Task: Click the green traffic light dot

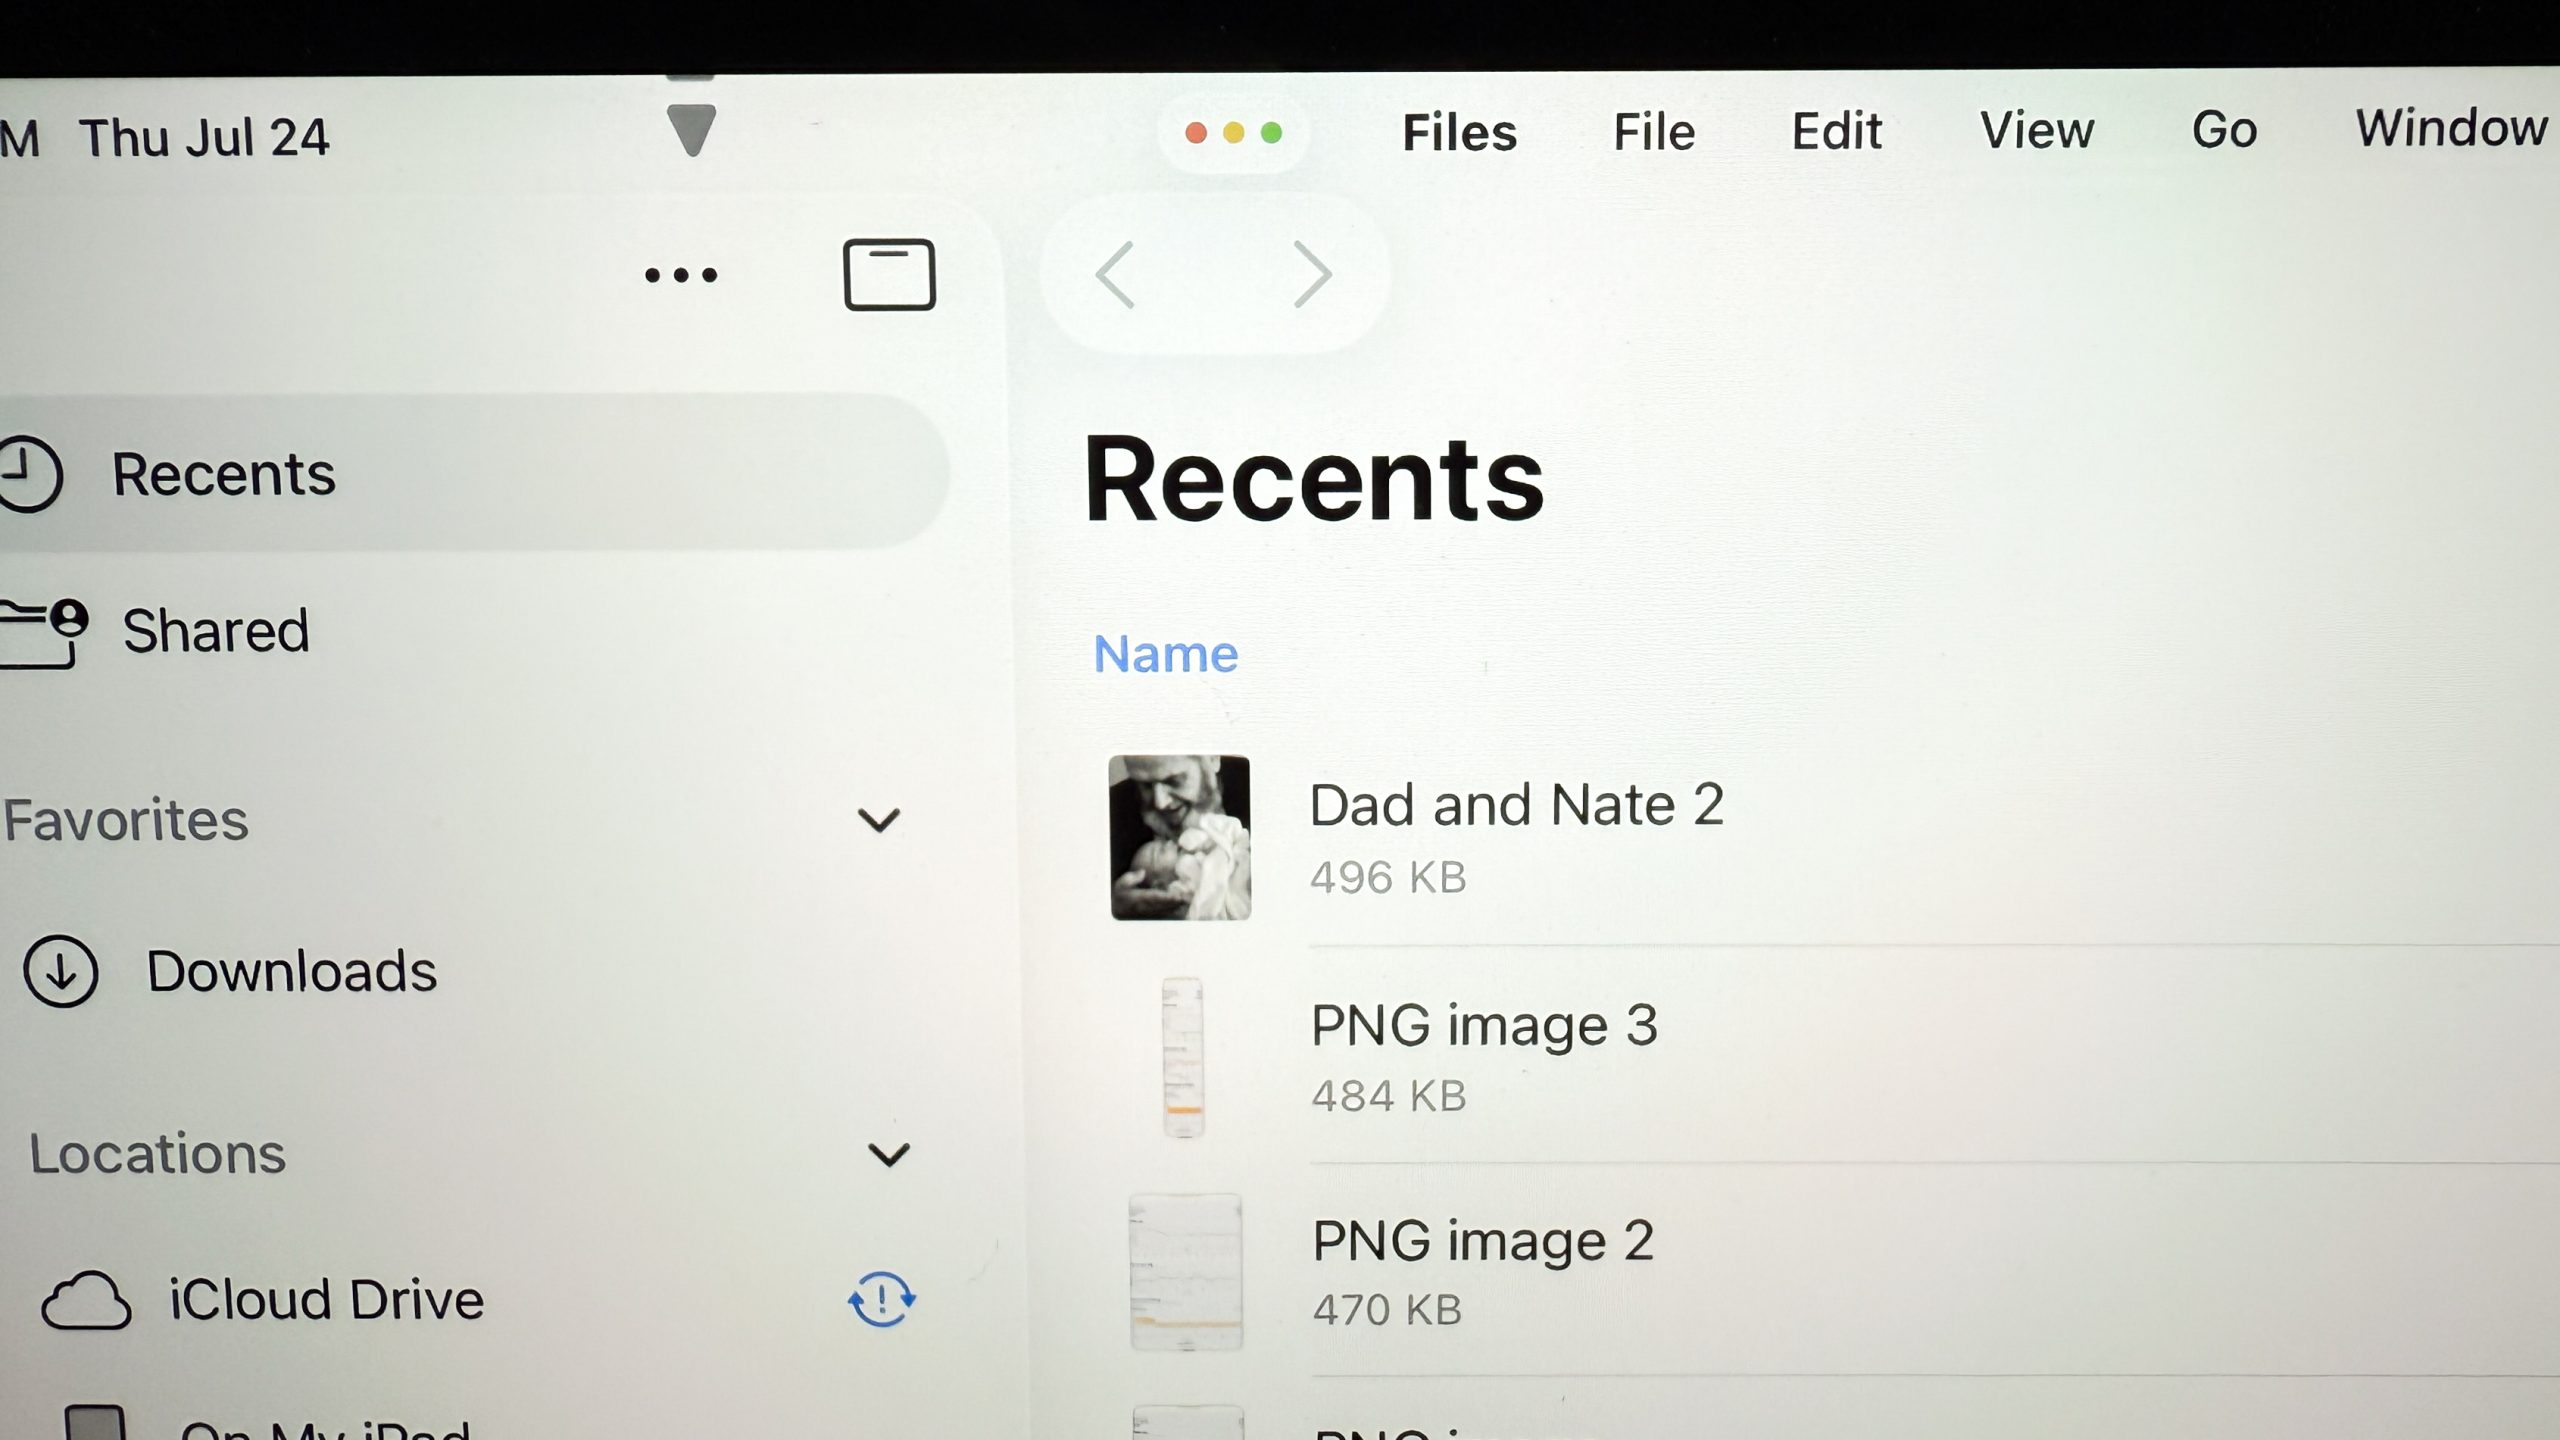Action: pos(1271,131)
